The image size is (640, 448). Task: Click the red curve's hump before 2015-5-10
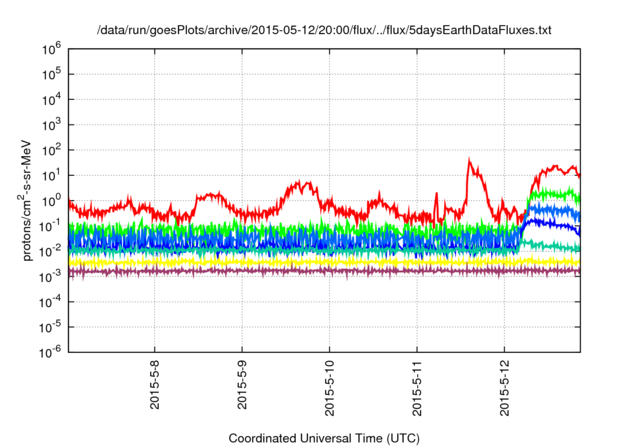(x=300, y=185)
